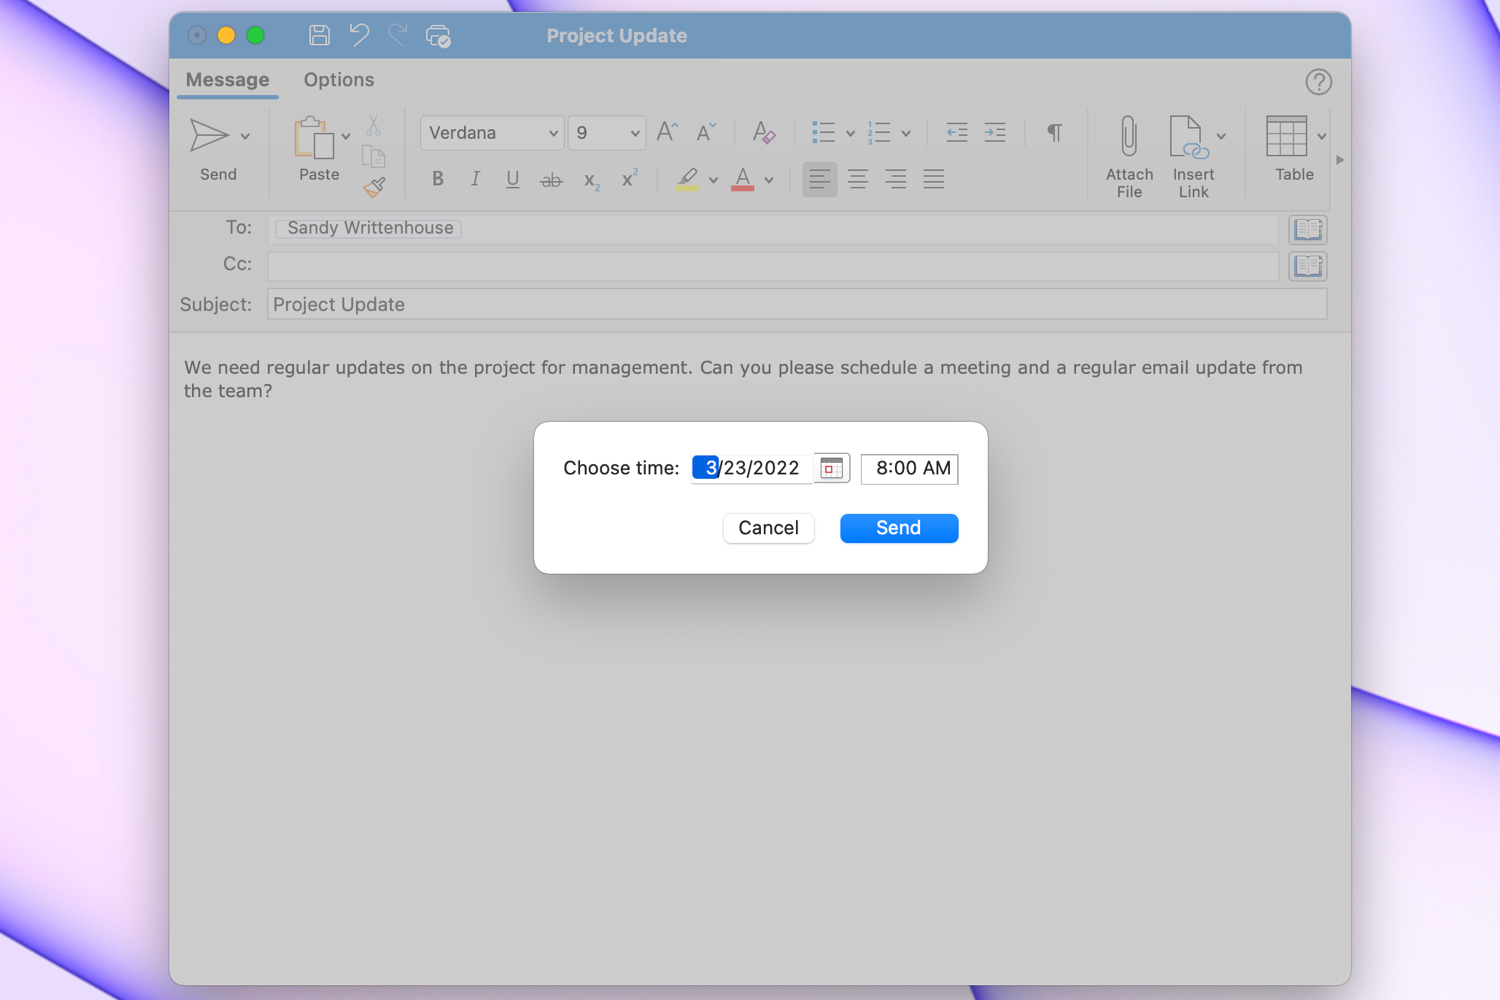Image resolution: width=1500 pixels, height=1000 pixels.
Task: Toggle Subscript formatting
Action: [591, 181]
